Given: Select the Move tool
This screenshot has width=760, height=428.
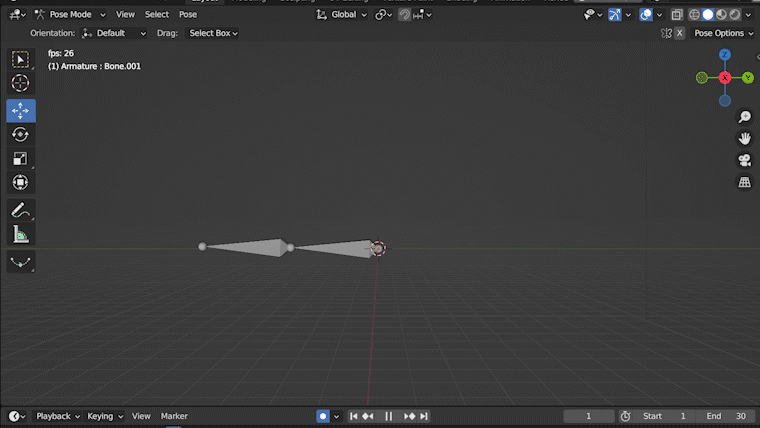Looking at the screenshot, I should 20,111.
